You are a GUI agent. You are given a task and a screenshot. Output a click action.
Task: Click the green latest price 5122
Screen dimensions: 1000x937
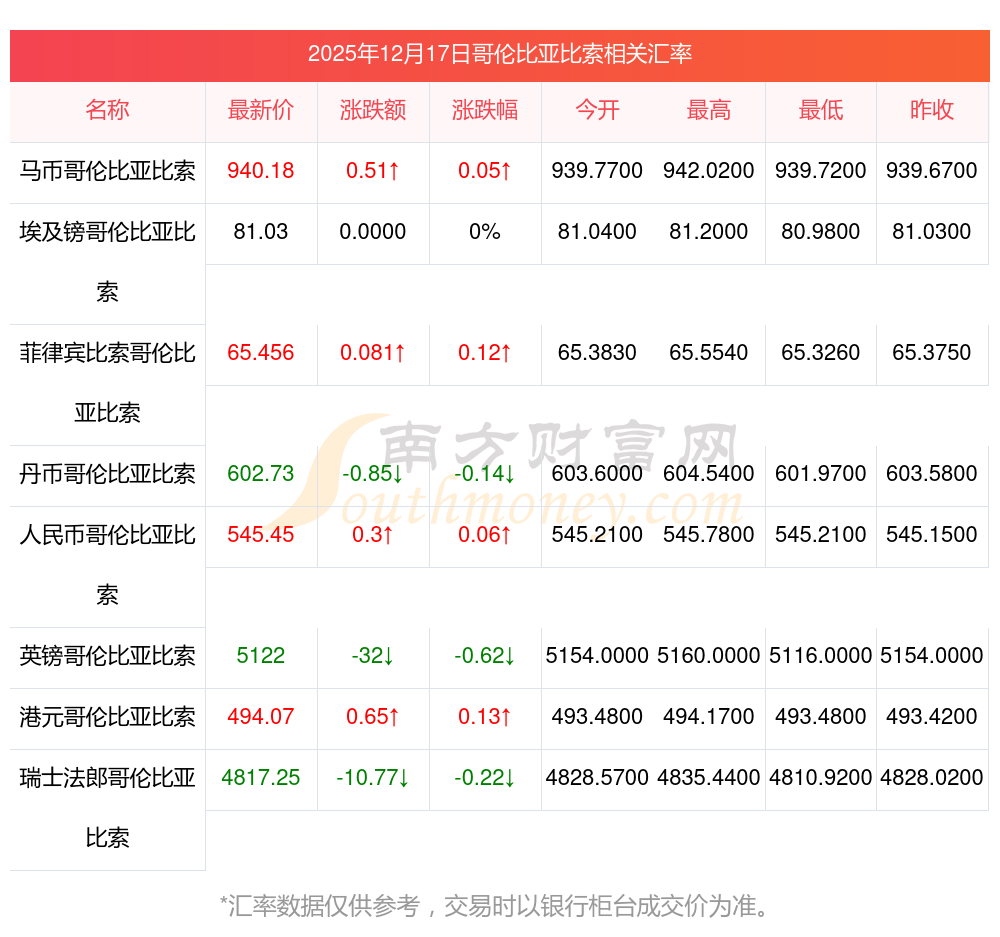[x=261, y=656]
